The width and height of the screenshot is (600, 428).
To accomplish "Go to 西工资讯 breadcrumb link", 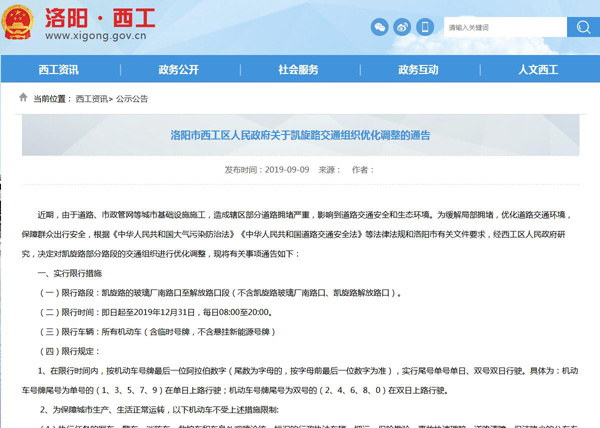I will pyautogui.click(x=92, y=99).
